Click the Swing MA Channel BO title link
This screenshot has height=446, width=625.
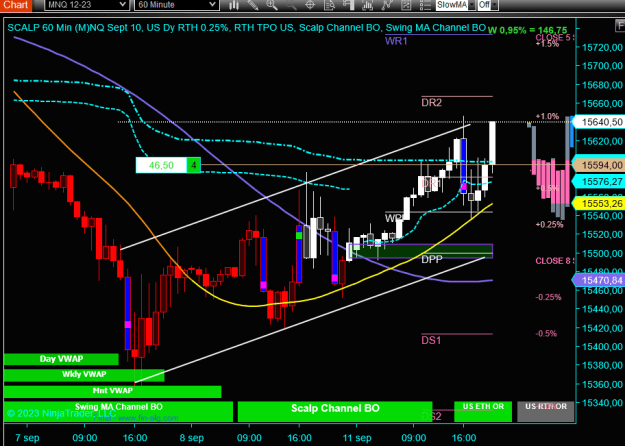click(x=436, y=28)
